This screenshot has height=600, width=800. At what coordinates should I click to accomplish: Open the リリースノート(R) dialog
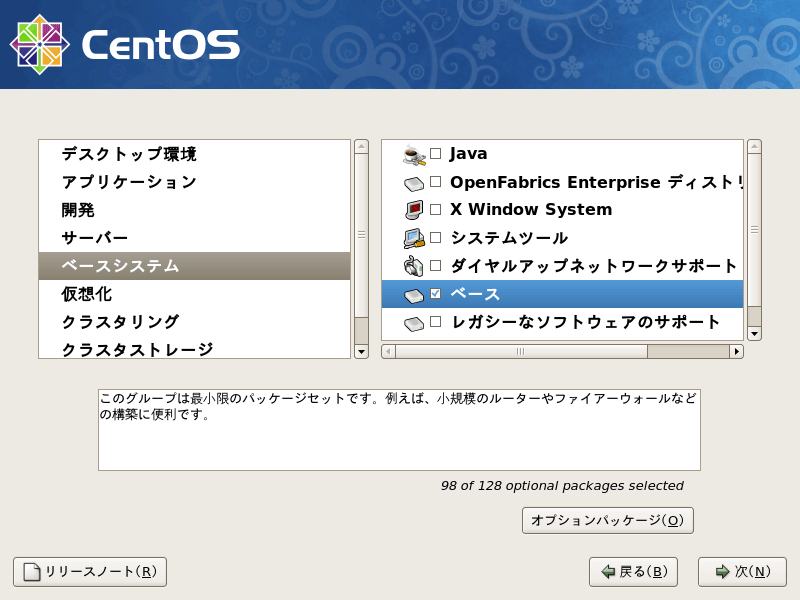pos(88,572)
